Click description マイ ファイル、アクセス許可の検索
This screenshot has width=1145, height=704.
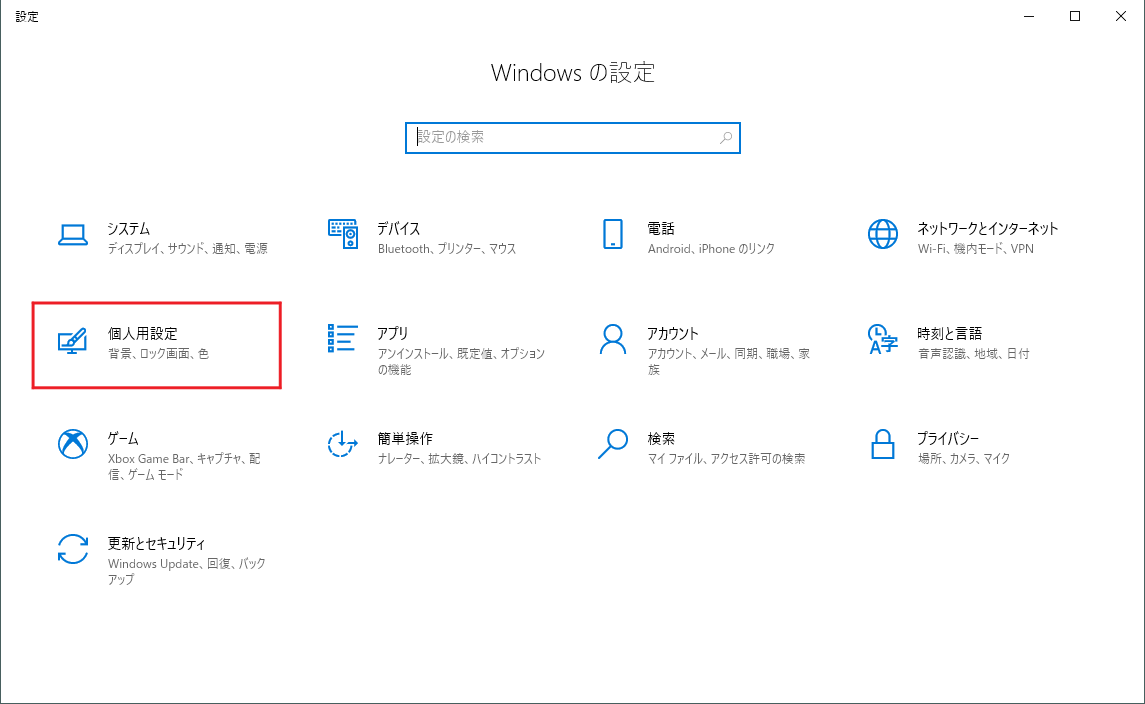727,459
